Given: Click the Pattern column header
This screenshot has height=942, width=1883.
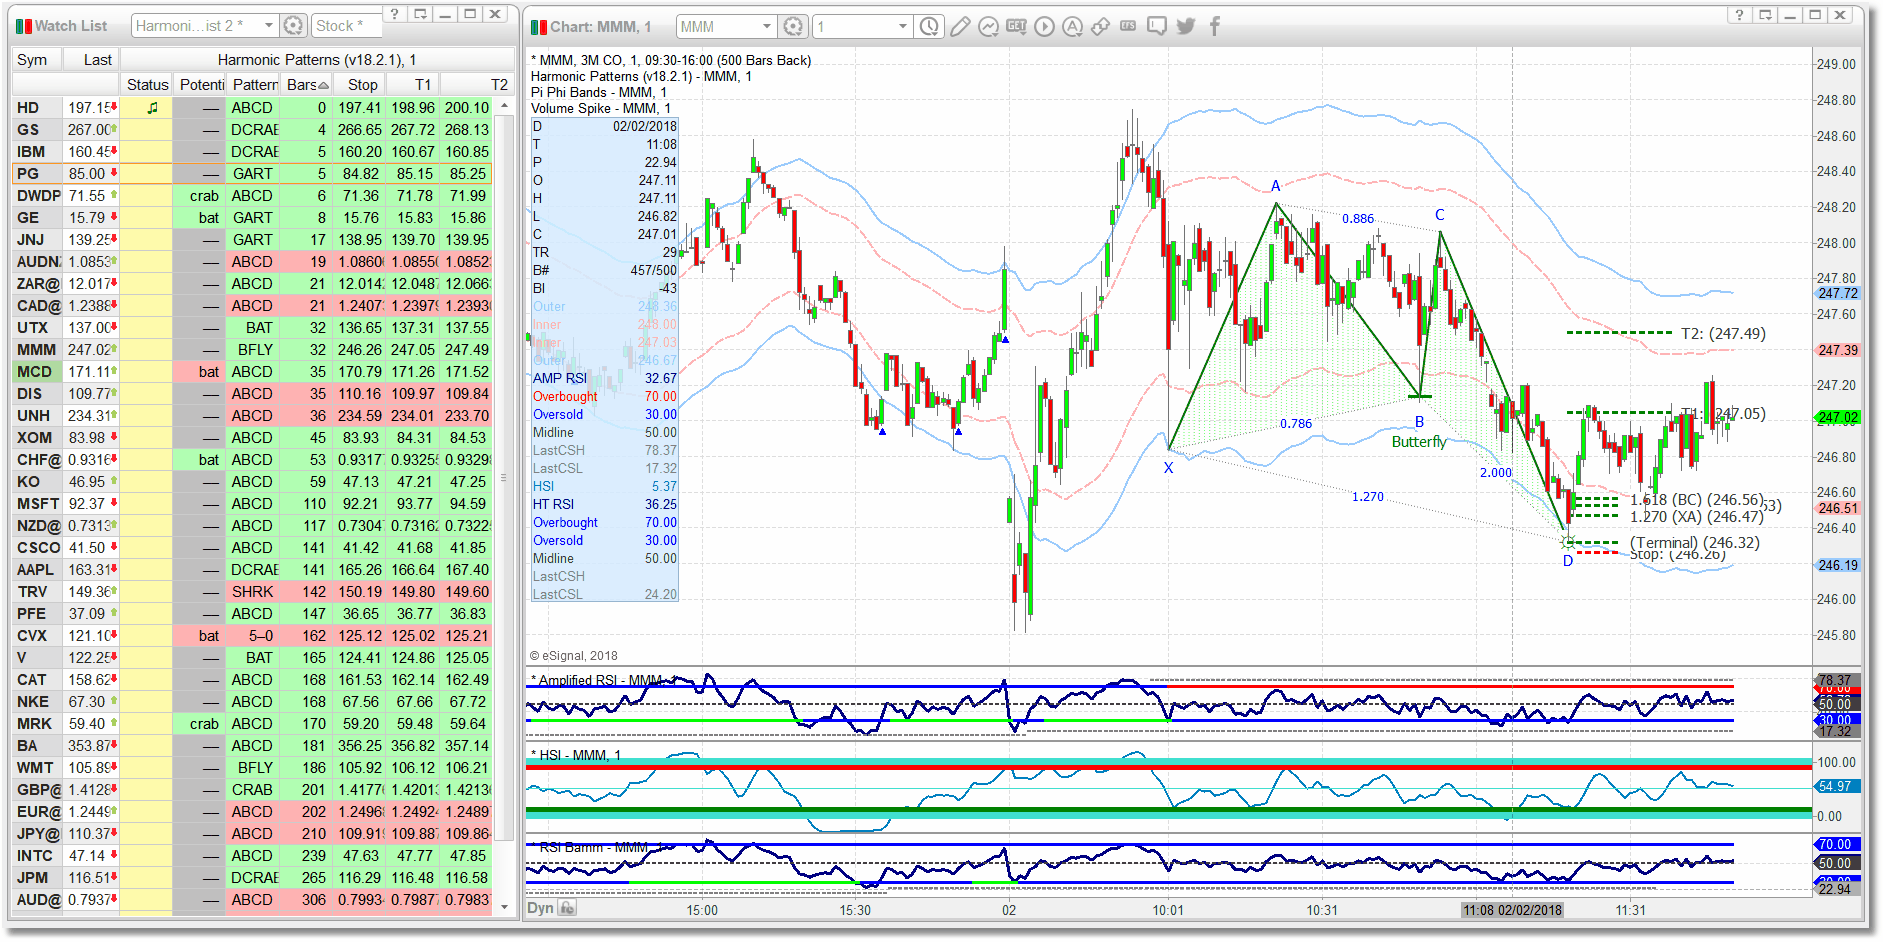Looking at the screenshot, I should click(x=254, y=85).
